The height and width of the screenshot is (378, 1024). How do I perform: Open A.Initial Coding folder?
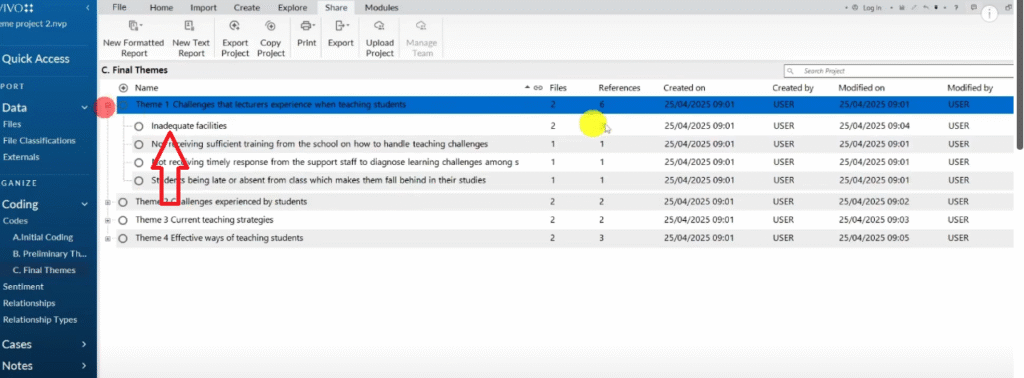[x=43, y=237]
